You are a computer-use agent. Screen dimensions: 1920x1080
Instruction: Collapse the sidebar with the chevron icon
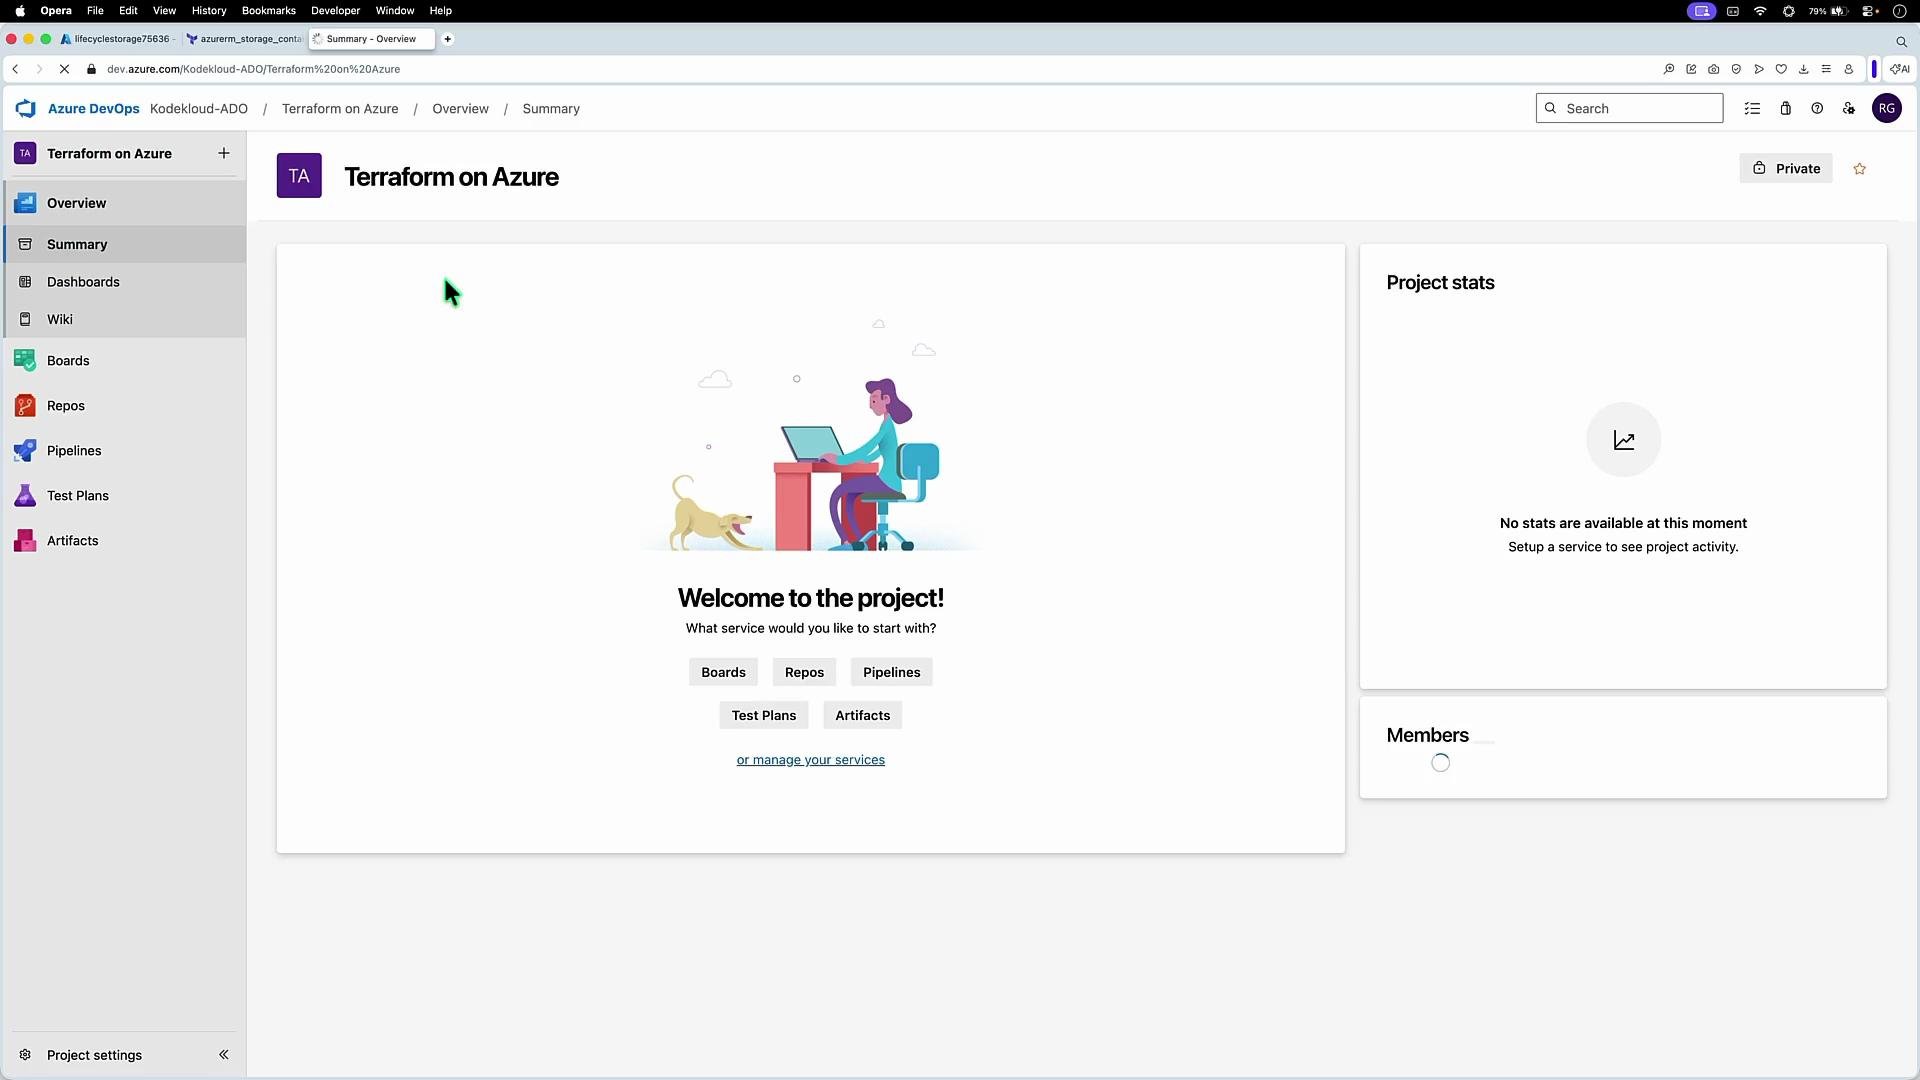(224, 1055)
